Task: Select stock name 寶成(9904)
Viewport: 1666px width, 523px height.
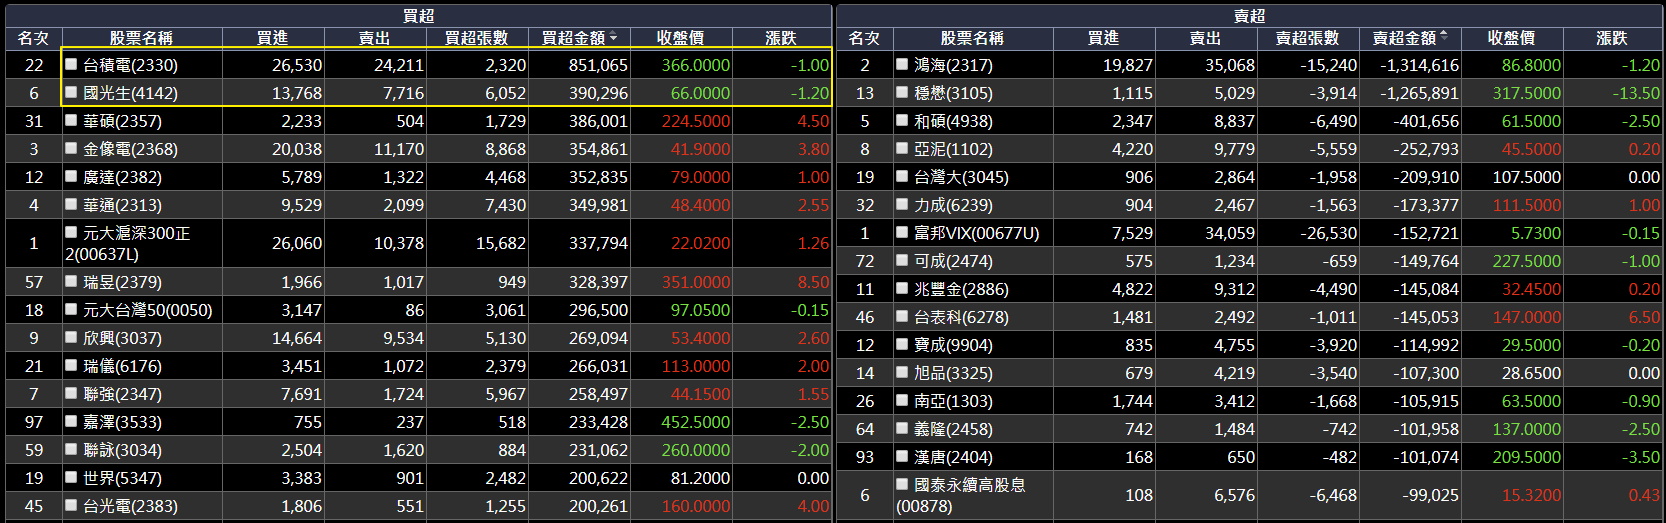Action: point(953,345)
